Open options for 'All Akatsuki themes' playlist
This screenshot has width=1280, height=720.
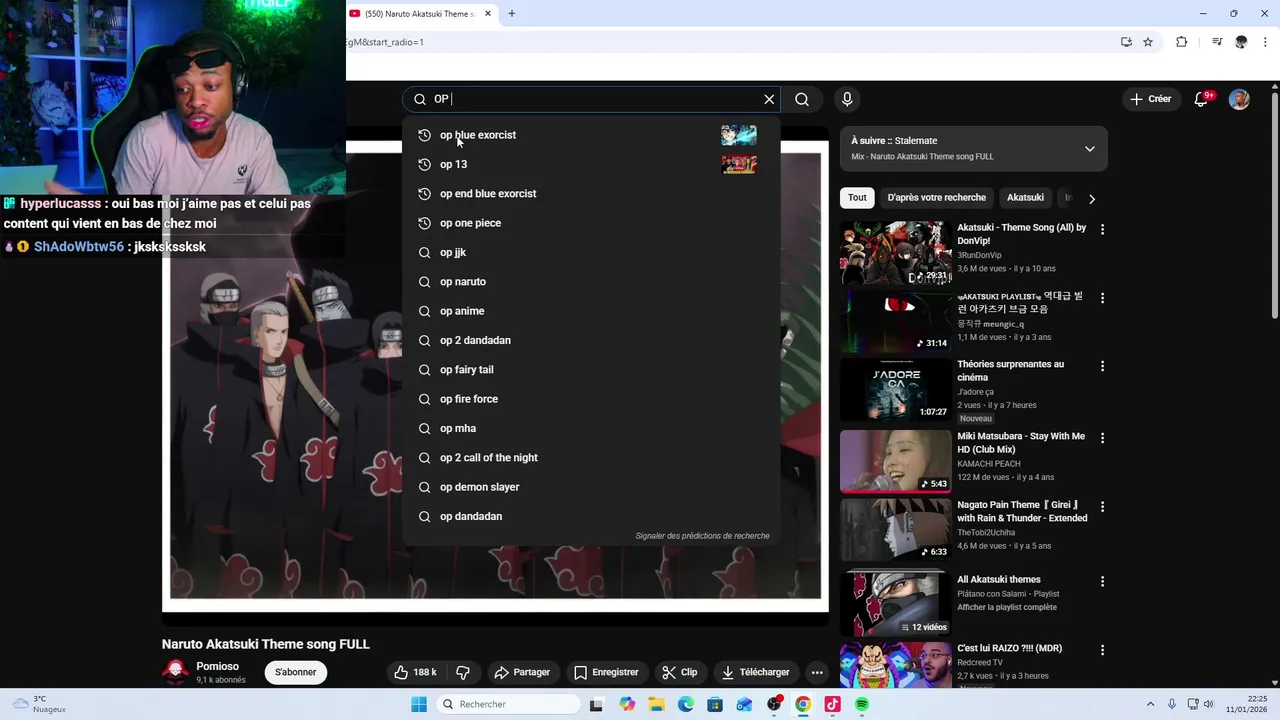pyautogui.click(x=1102, y=581)
